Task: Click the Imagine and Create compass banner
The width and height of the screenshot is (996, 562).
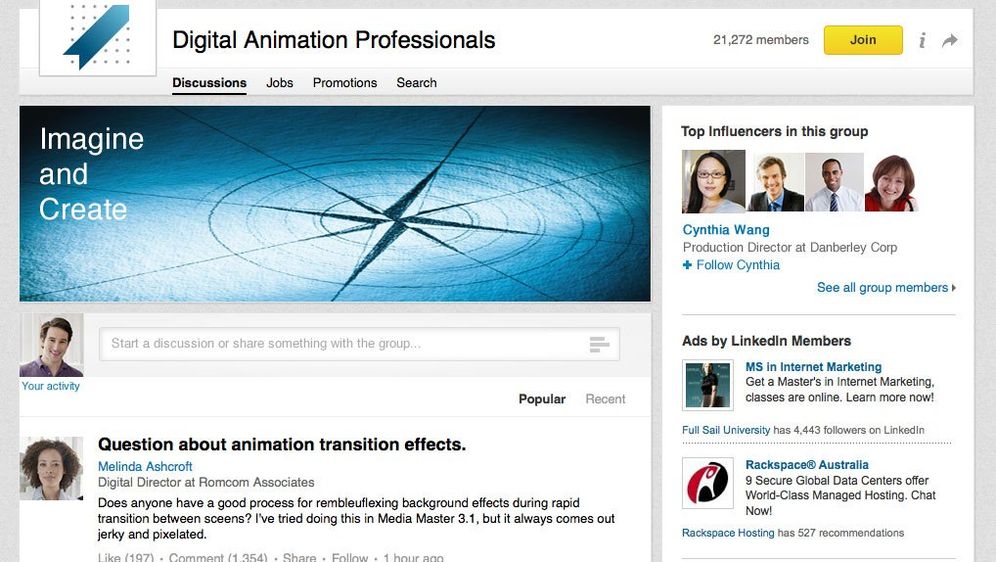Action: (335, 203)
